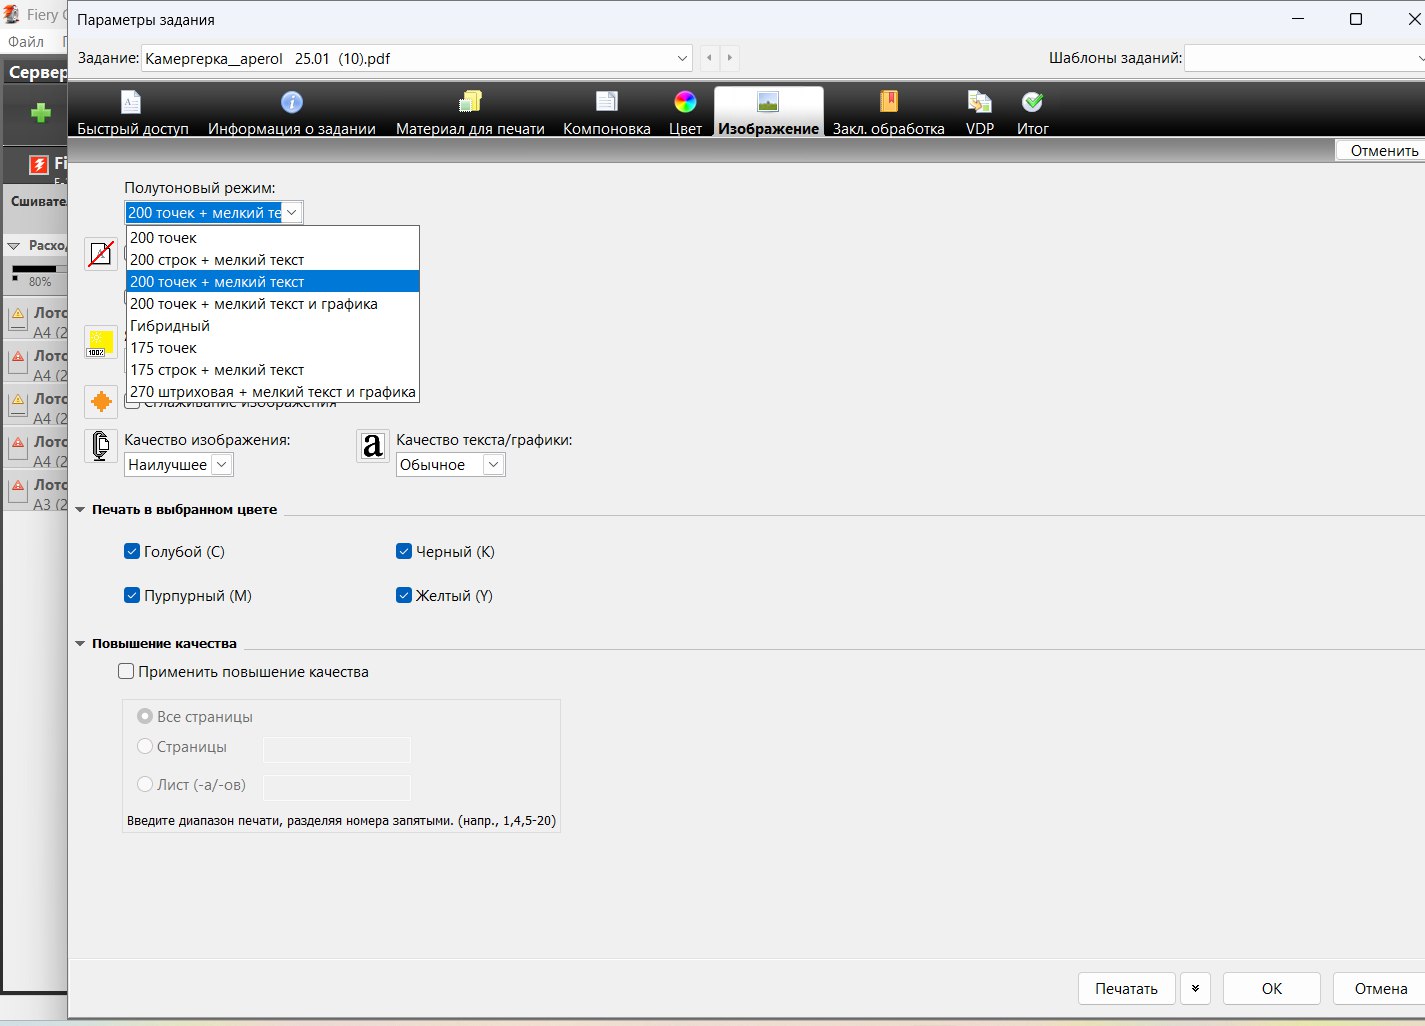The height and width of the screenshot is (1026, 1425).
Task: Click the Страницы page range input field
Action: [337, 749]
